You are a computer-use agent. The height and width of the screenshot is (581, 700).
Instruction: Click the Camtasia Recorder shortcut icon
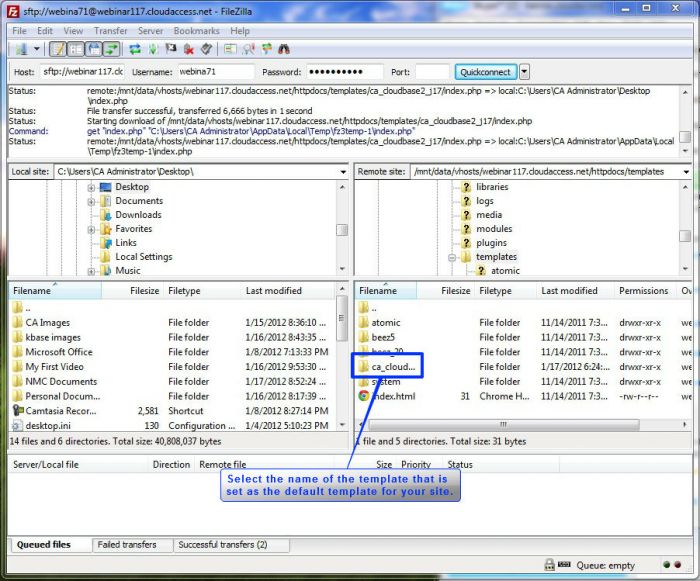[18, 410]
